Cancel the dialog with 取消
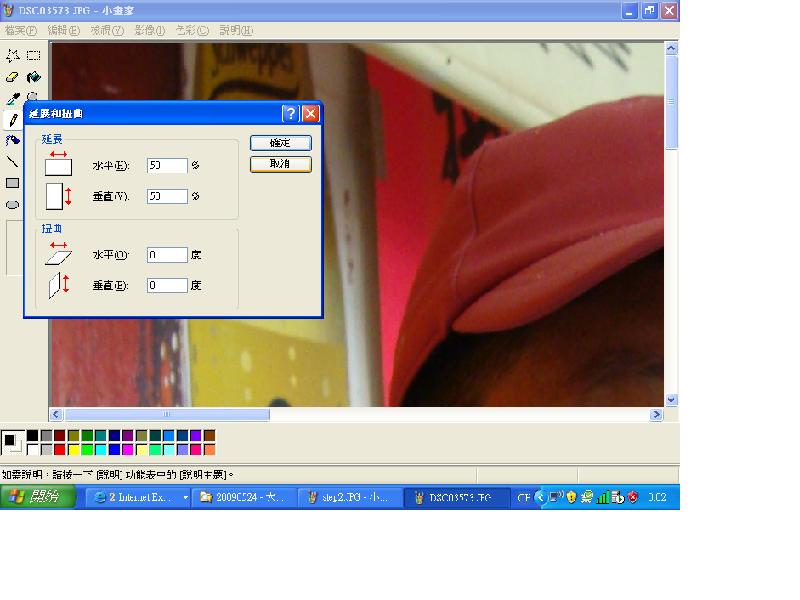 (x=280, y=165)
